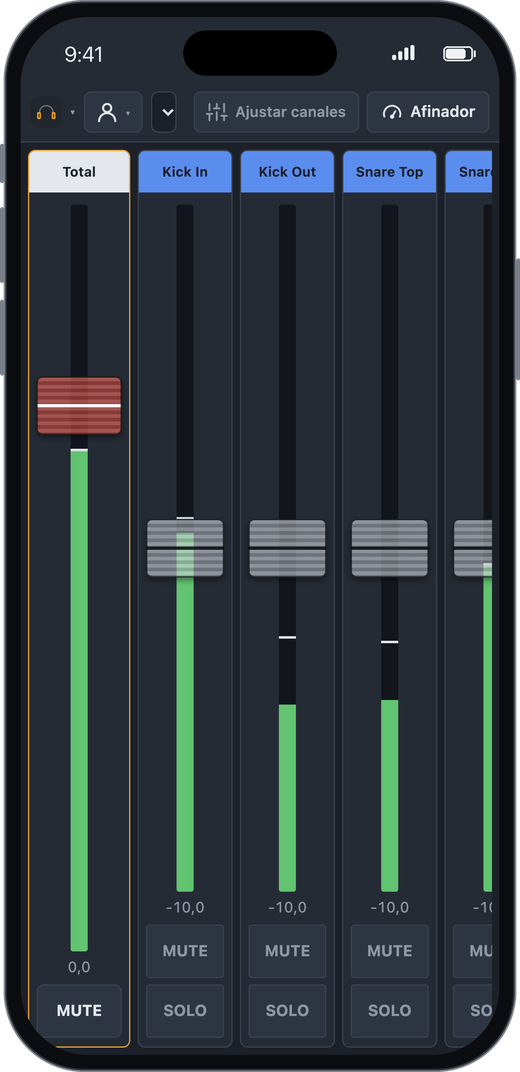Open the user profile dropdown arrow

128,113
